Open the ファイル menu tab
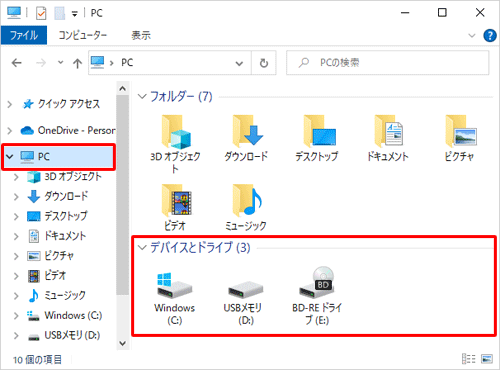500x370 pixels. [24, 35]
